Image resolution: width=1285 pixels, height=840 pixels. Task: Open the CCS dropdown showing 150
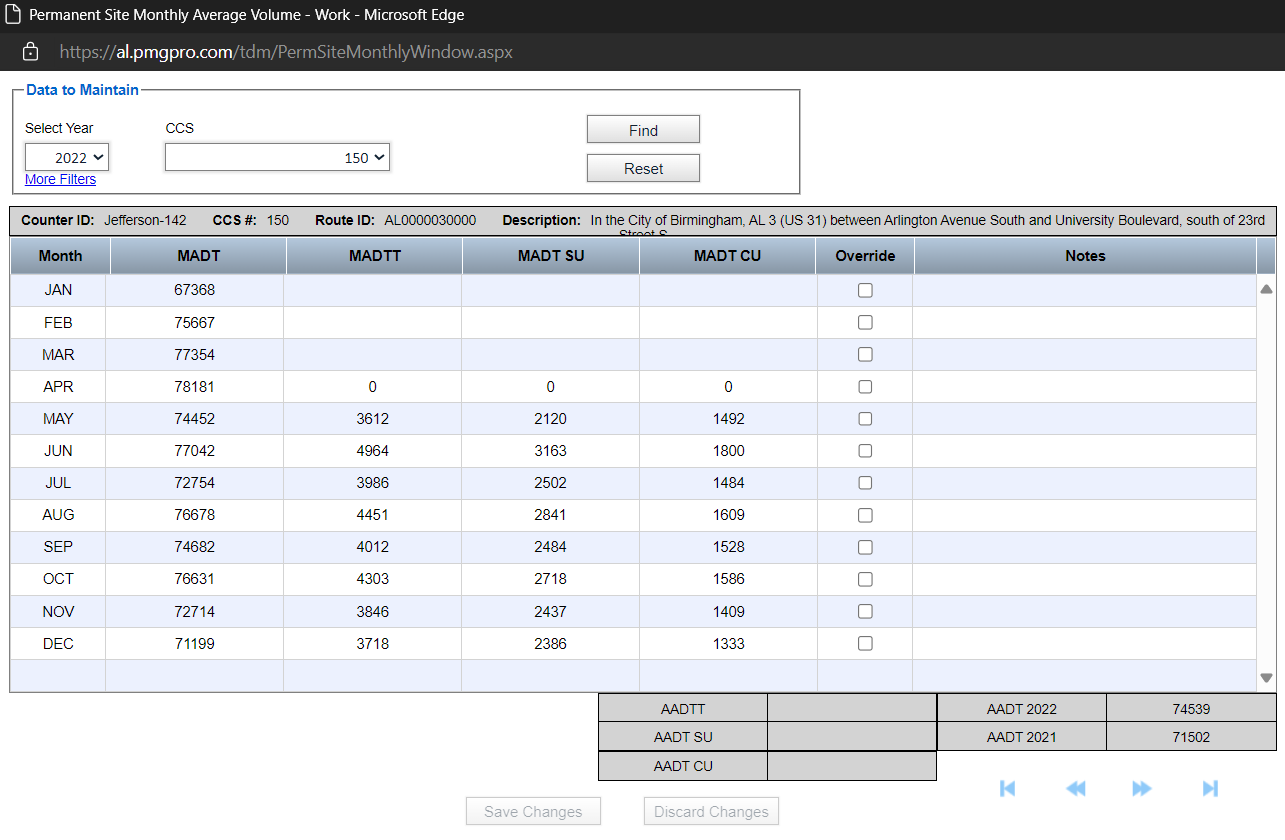point(277,157)
